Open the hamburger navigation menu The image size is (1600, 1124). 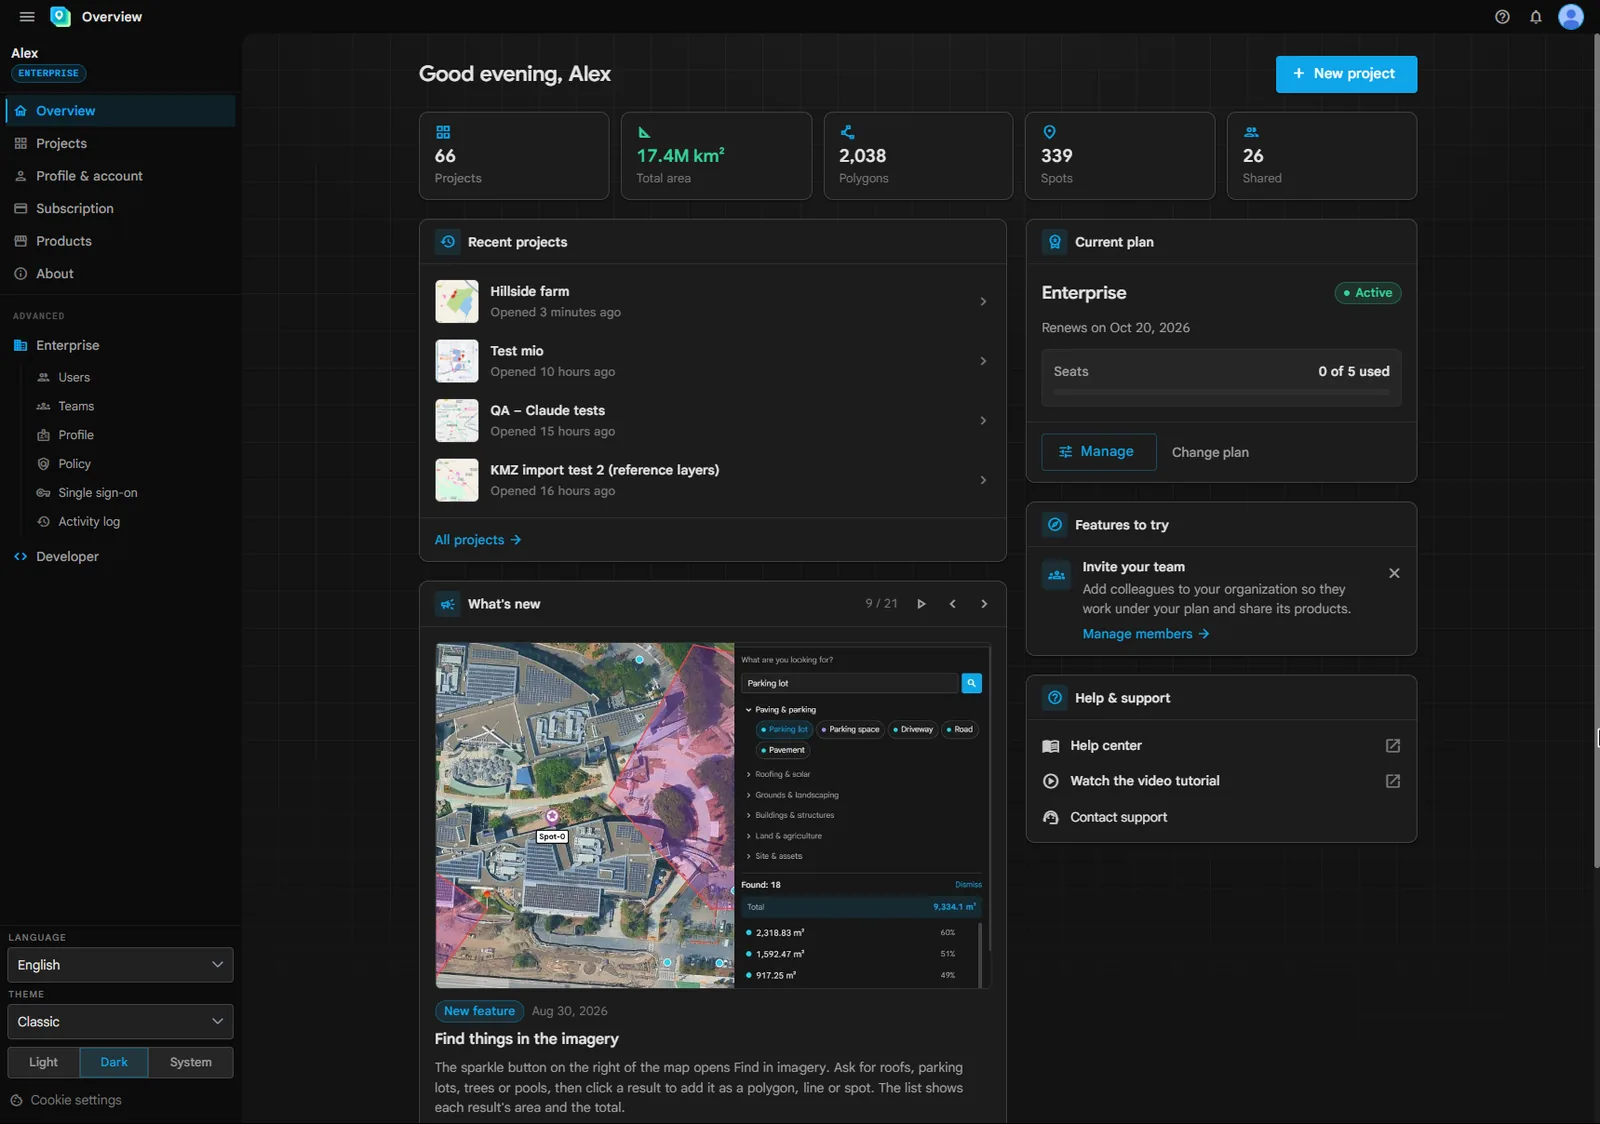click(x=27, y=17)
